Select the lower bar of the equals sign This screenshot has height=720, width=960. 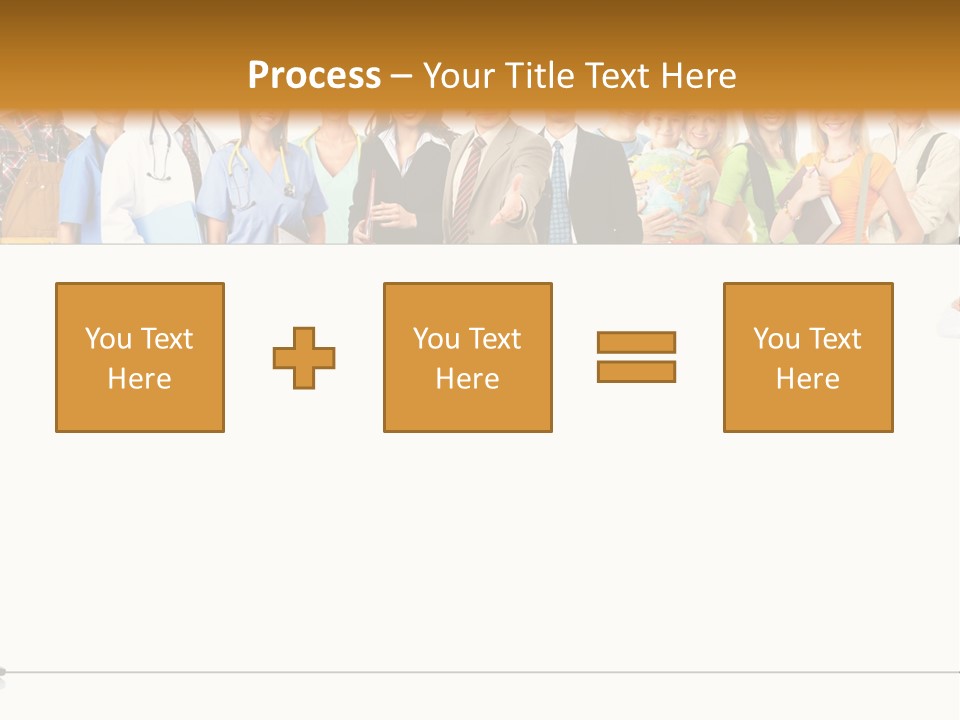(x=636, y=371)
